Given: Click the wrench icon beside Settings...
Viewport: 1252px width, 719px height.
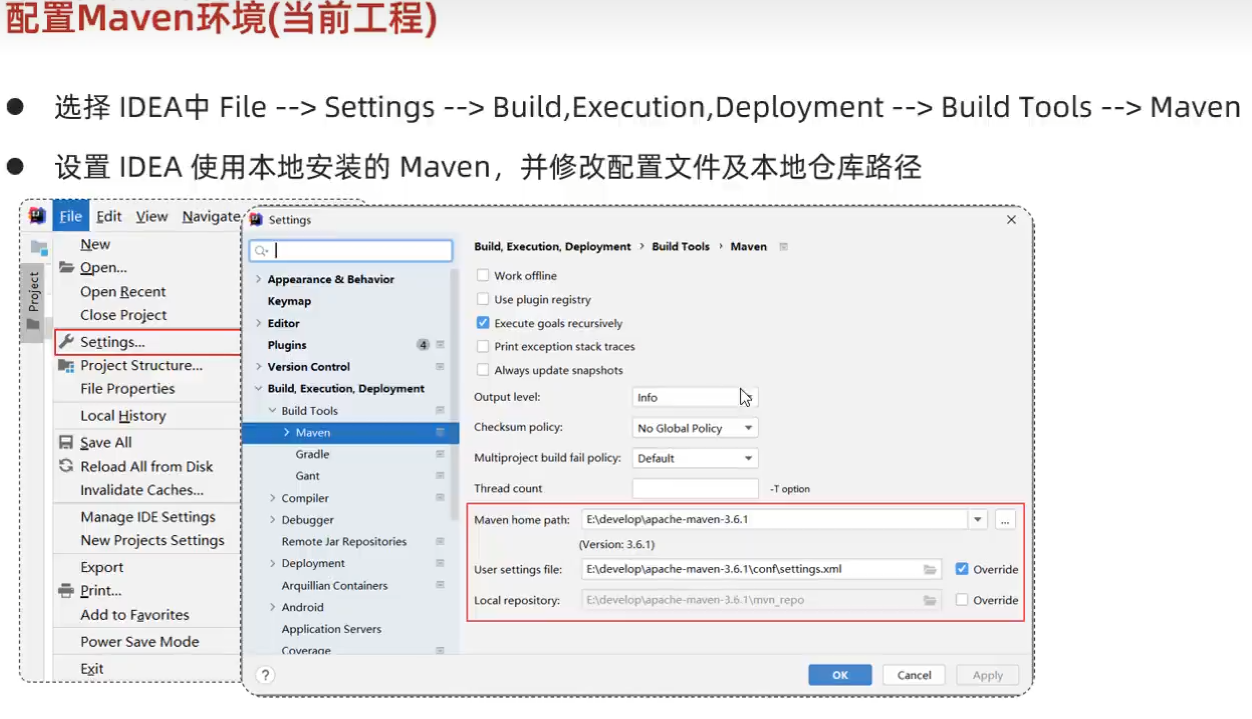Looking at the screenshot, I should pos(67,342).
